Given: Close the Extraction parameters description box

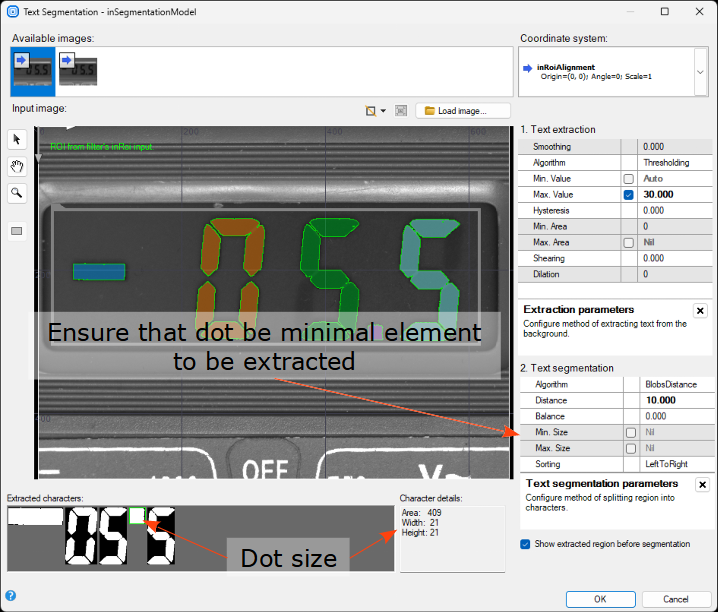Looking at the screenshot, I should coord(700,311).
